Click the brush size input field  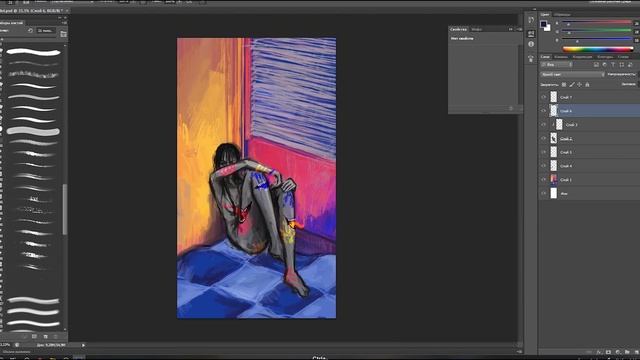[x=45, y=31]
